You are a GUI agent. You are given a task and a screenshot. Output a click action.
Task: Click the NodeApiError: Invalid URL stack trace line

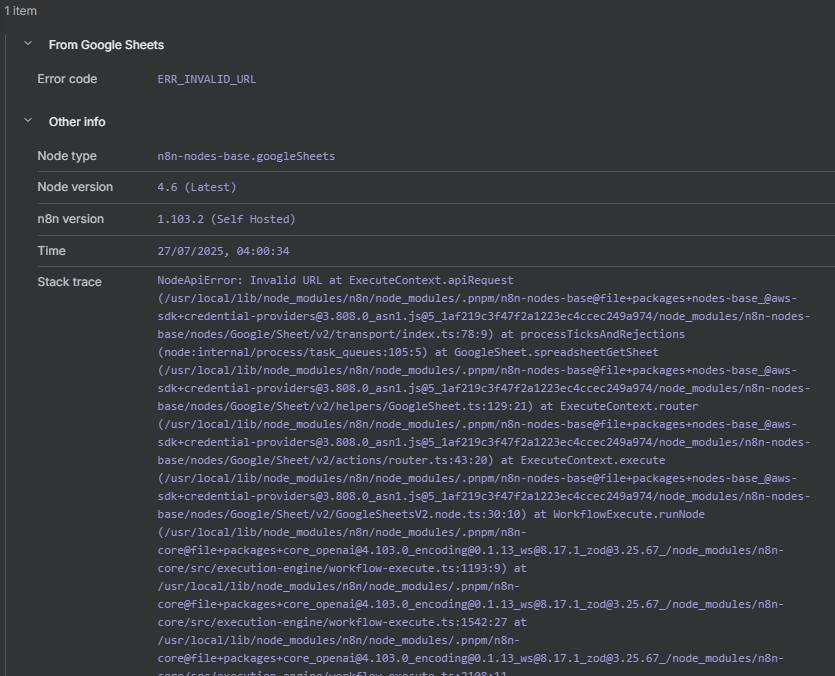[335, 280]
